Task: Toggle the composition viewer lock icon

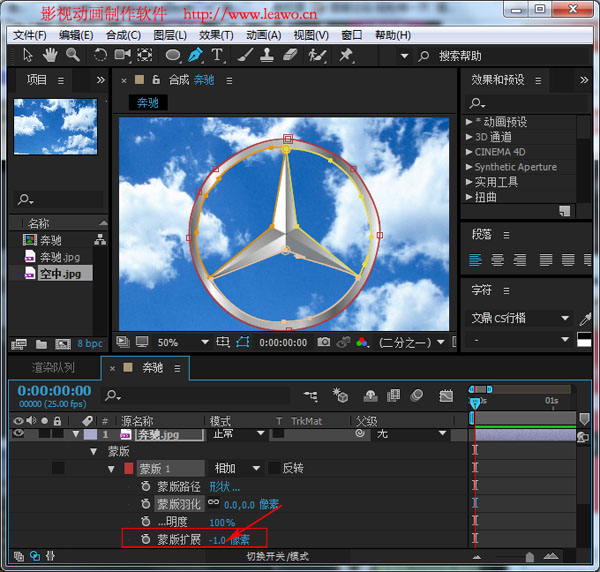Action: pos(156,80)
